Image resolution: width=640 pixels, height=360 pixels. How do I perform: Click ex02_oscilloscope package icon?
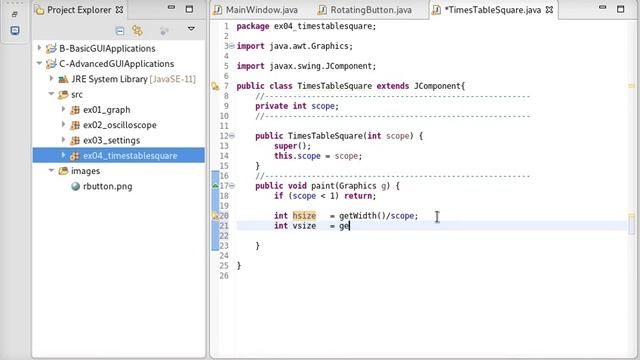click(75, 125)
